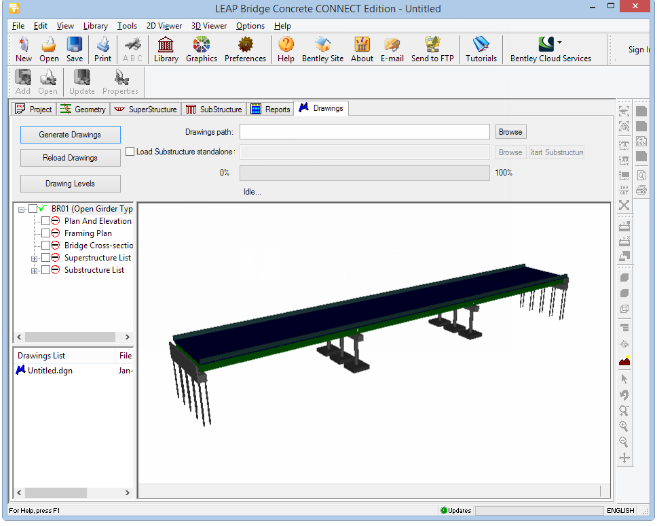This screenshot has width=657, height=526.
Task: Open the Graphics toolbar icon
Action: (202, 49)
